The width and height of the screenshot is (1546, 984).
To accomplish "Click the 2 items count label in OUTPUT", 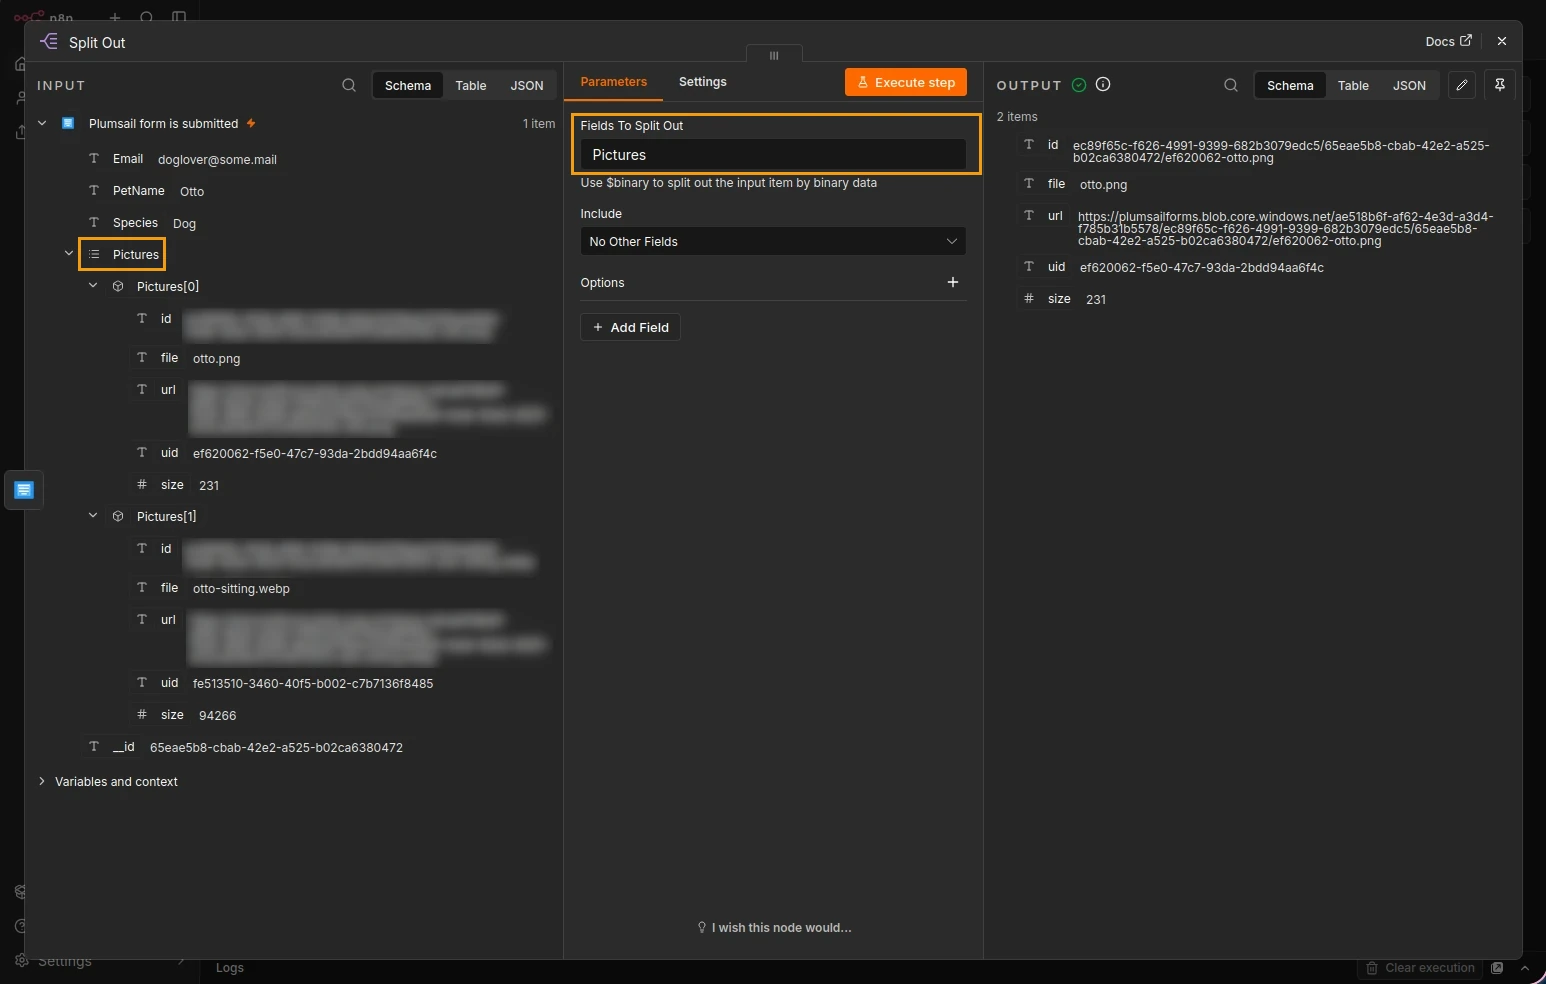I will point(1017,117).
